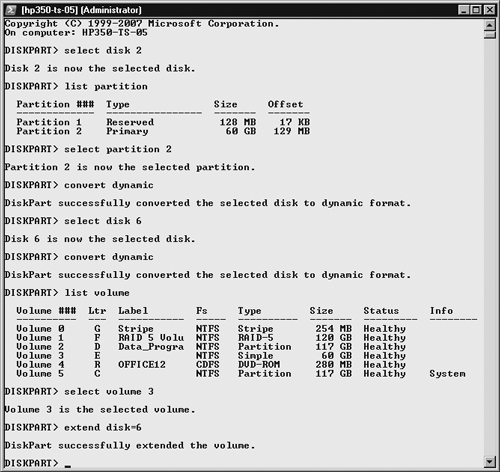The width and height of the screenshot is (500, 472).
Task: Click the 'System' info entry
Action: coord(447,374)
